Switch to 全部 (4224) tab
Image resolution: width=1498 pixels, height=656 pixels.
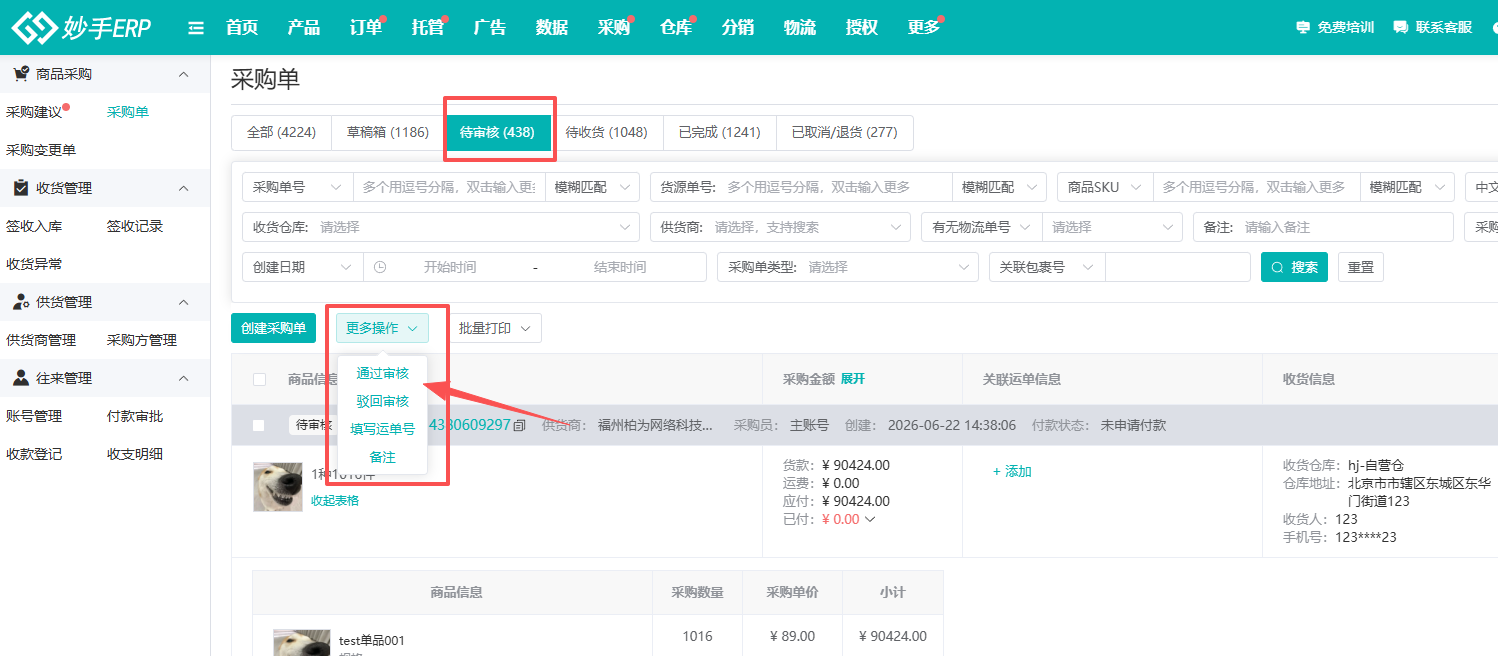pyautogui.click(x=281, y=133)
